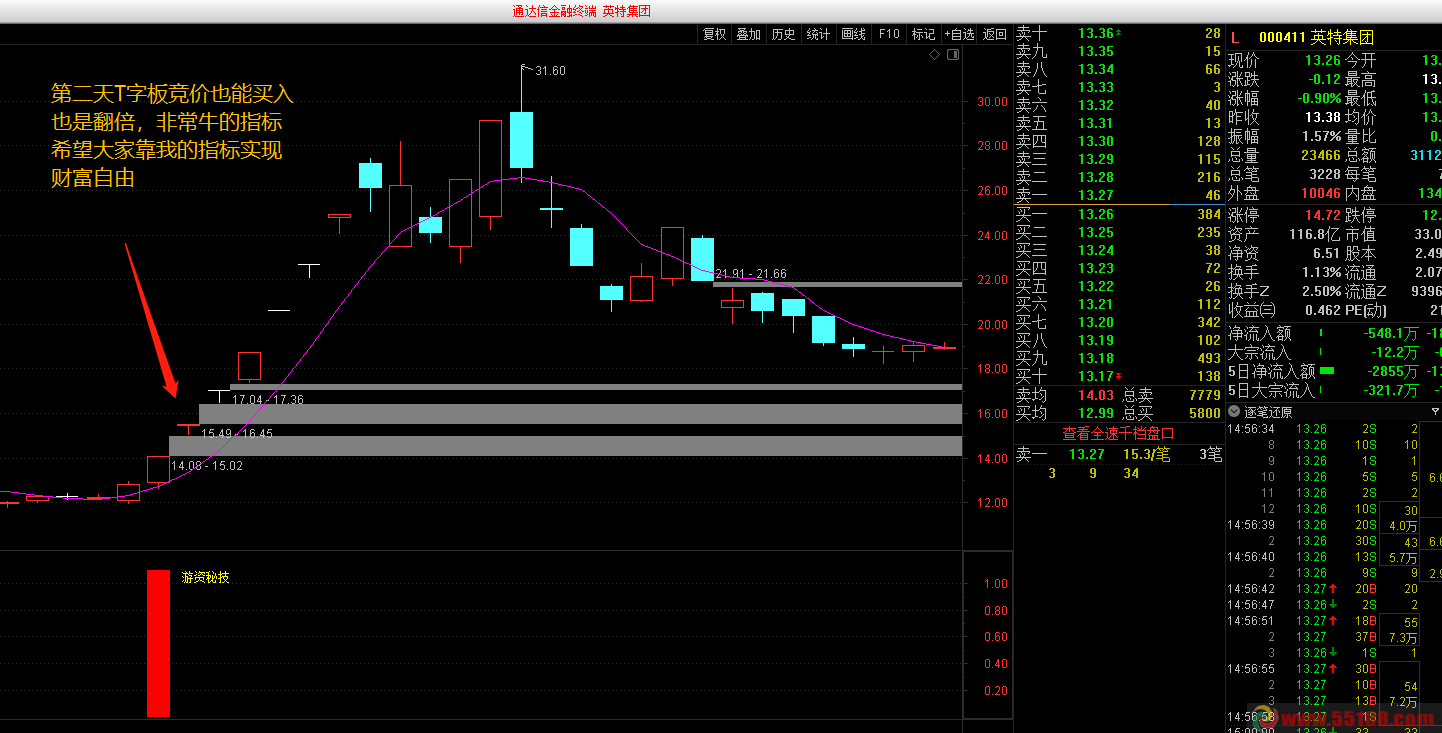The image size is (1442, 733).
Task: Click 标记 in the toolbar
Action: click(x=923, y=34)
